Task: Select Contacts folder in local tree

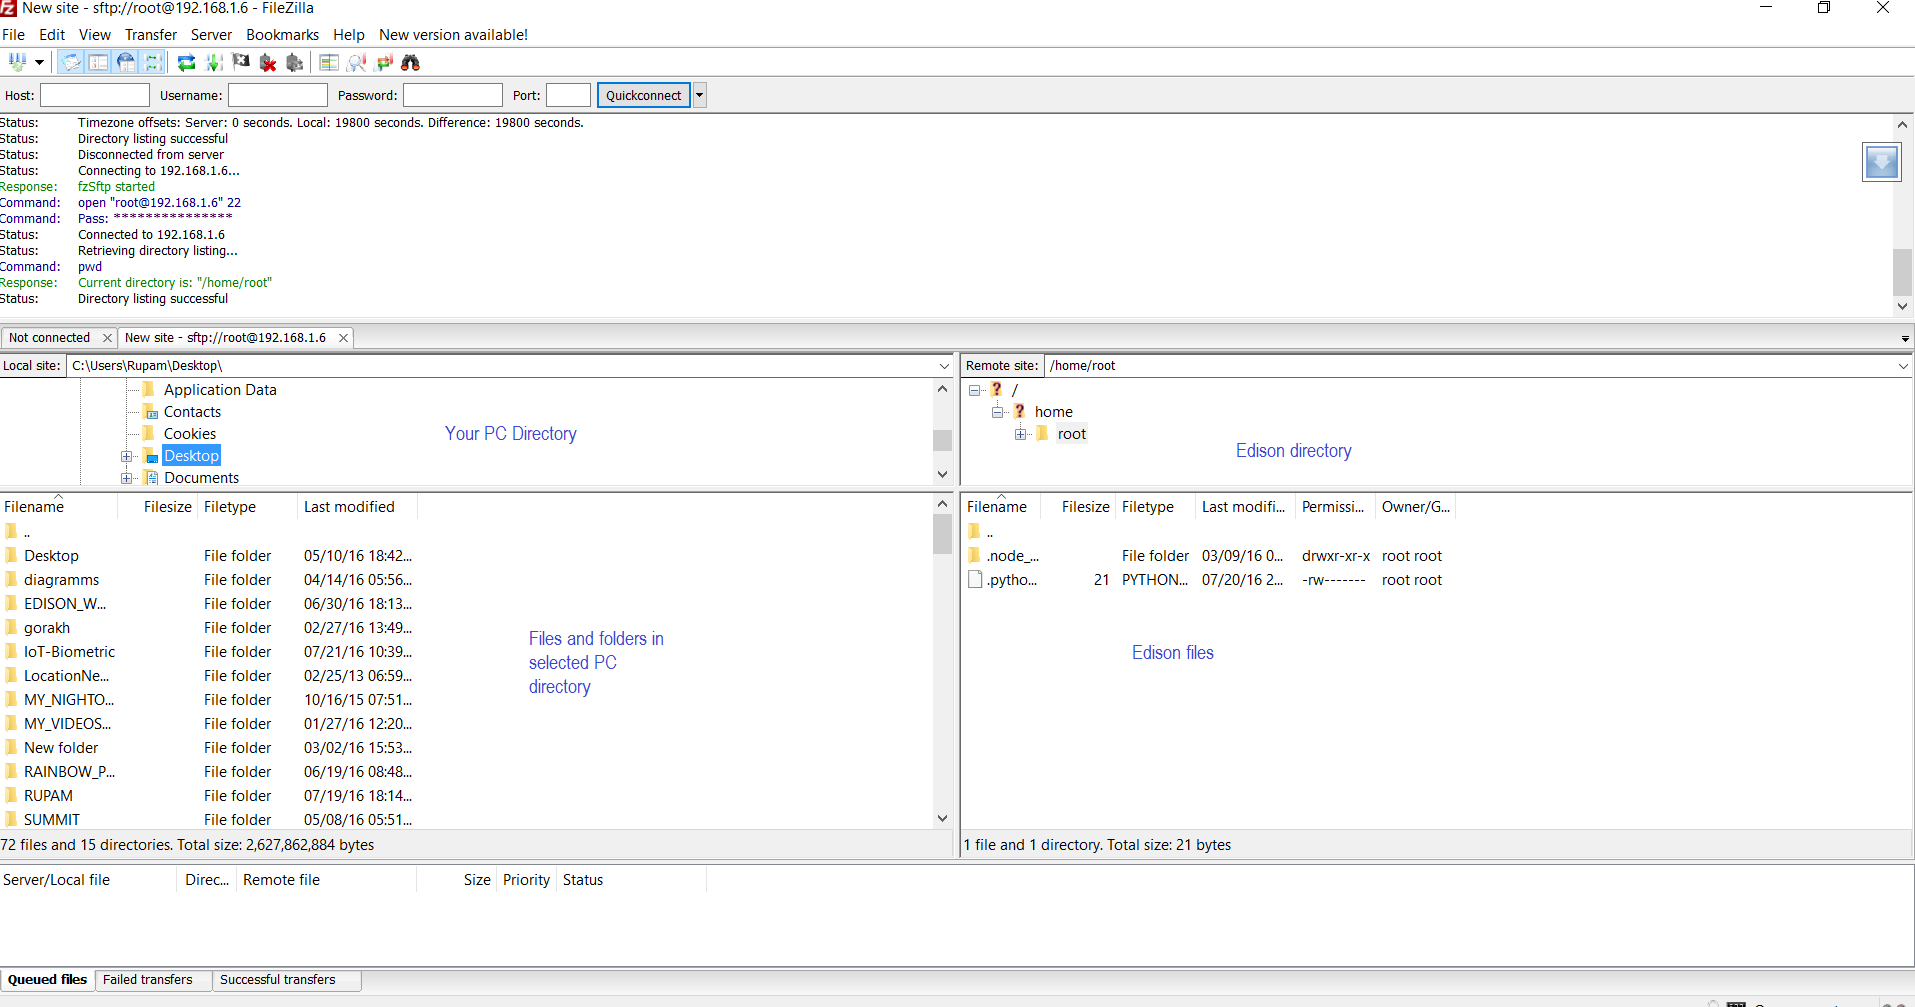Action: tap(192, 412)
